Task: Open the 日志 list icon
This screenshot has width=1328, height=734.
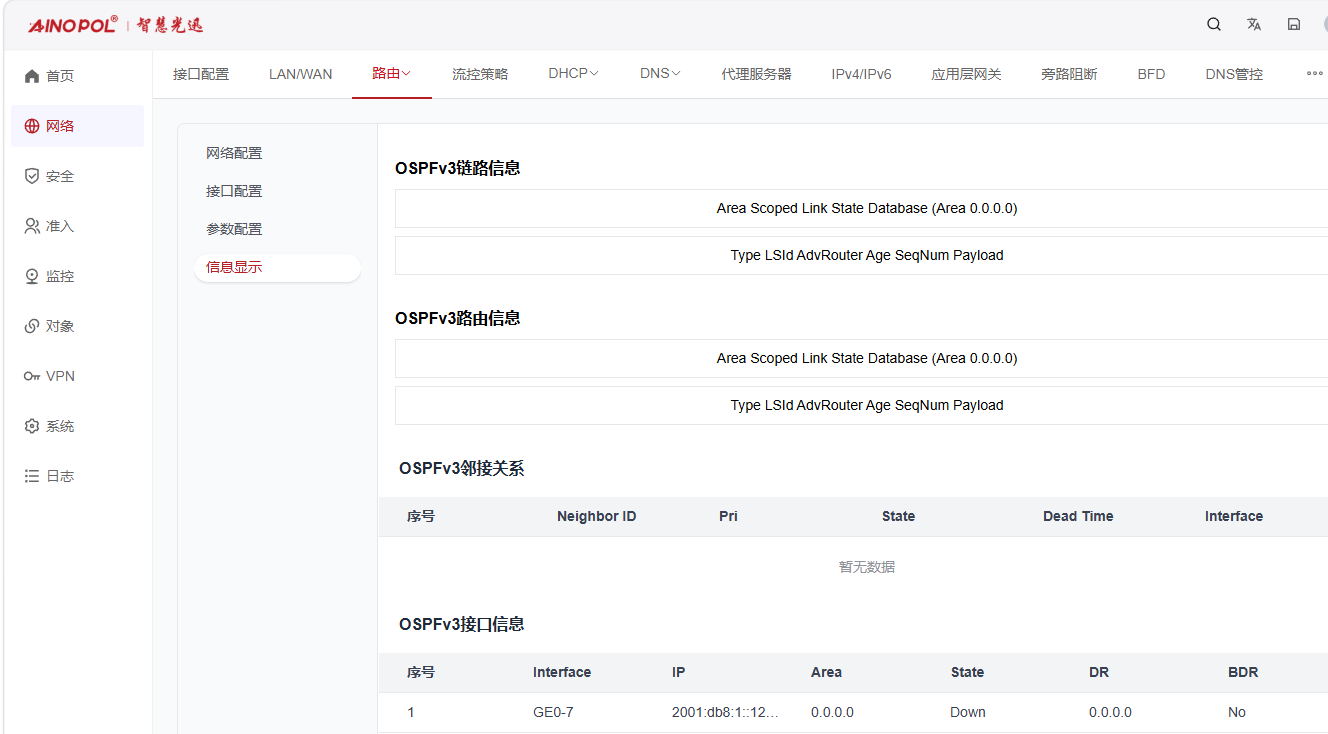Action: coord(32,476)
